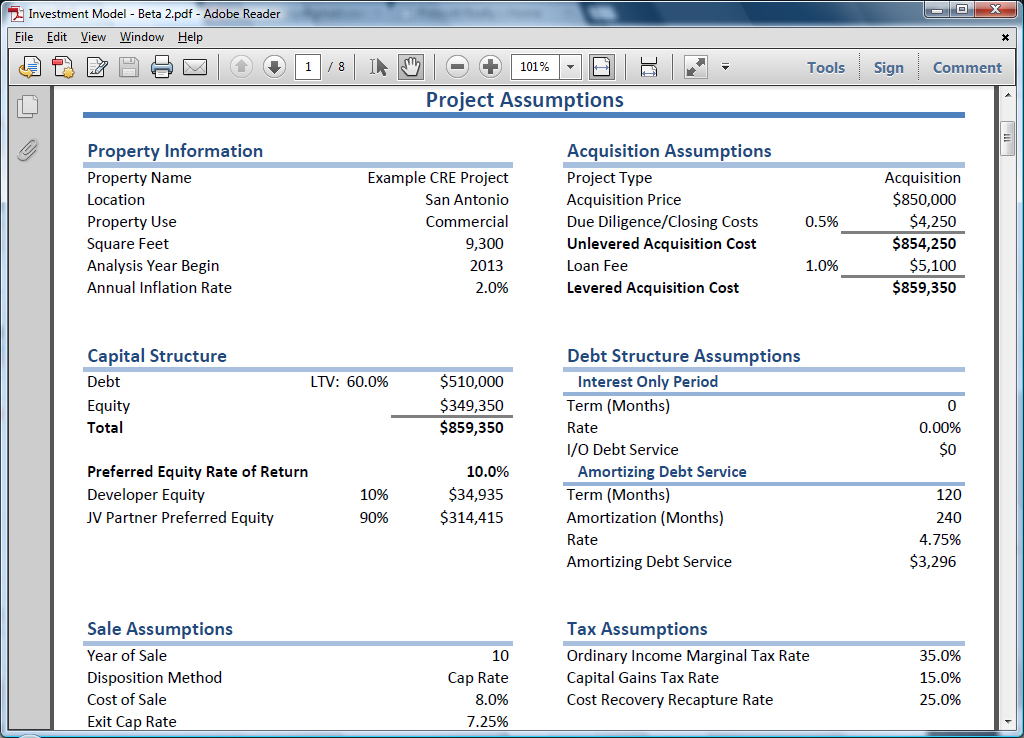The height and width of the screenshot is (738, 1024).
Task: Click the '7.25%' exit cap rate
Action: pyautogui.click(x=488, y=722)
